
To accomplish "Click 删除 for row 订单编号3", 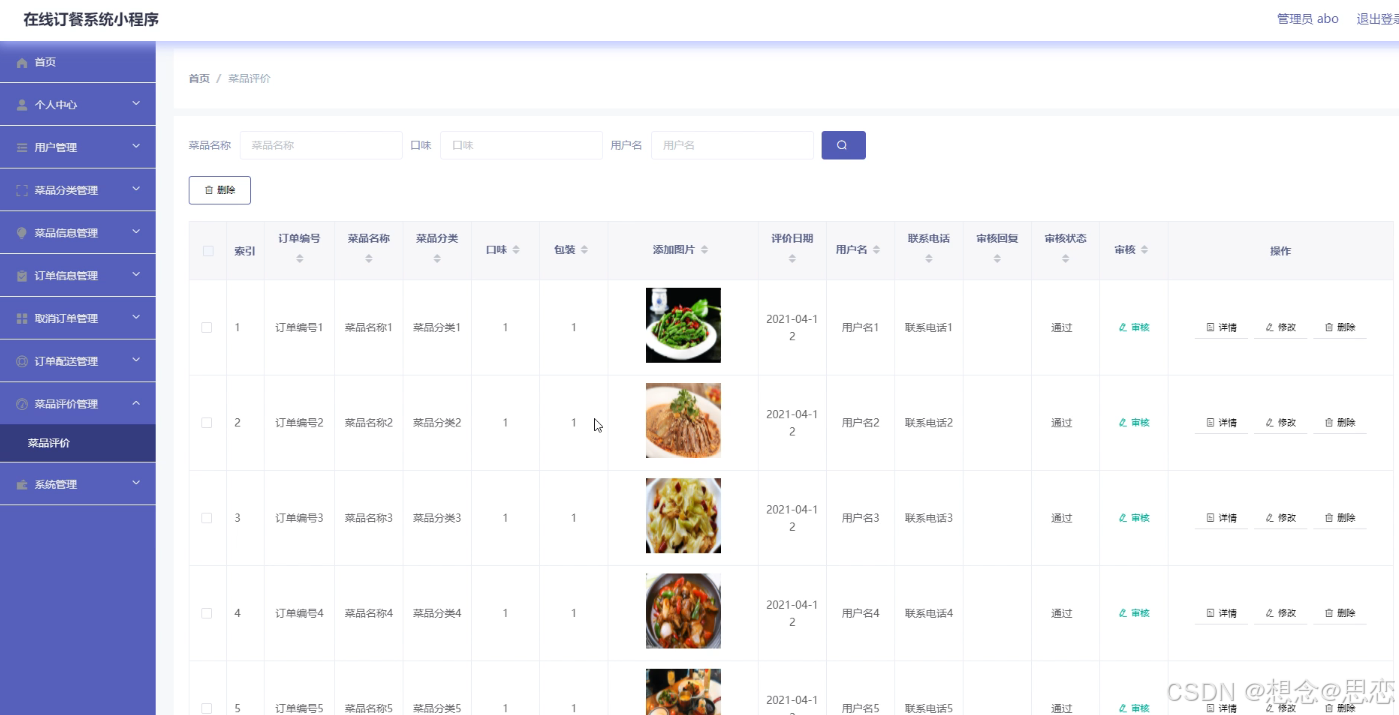I will point(1340,518).
